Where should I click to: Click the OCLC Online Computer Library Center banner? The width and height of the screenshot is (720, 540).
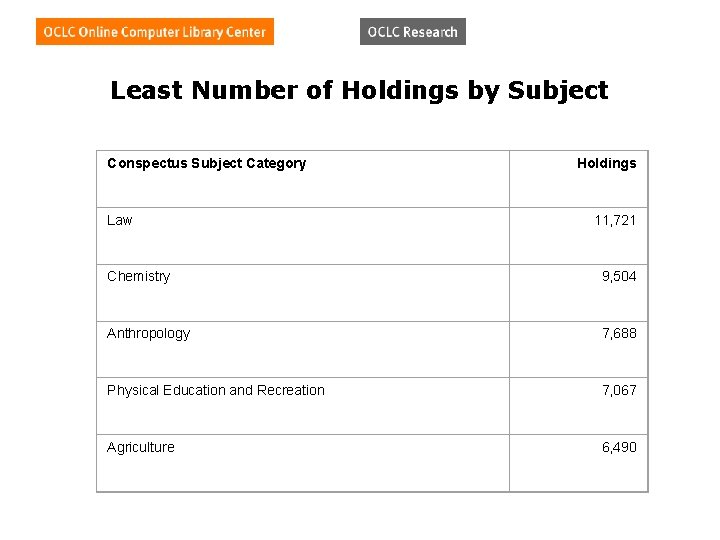(155, 32)
